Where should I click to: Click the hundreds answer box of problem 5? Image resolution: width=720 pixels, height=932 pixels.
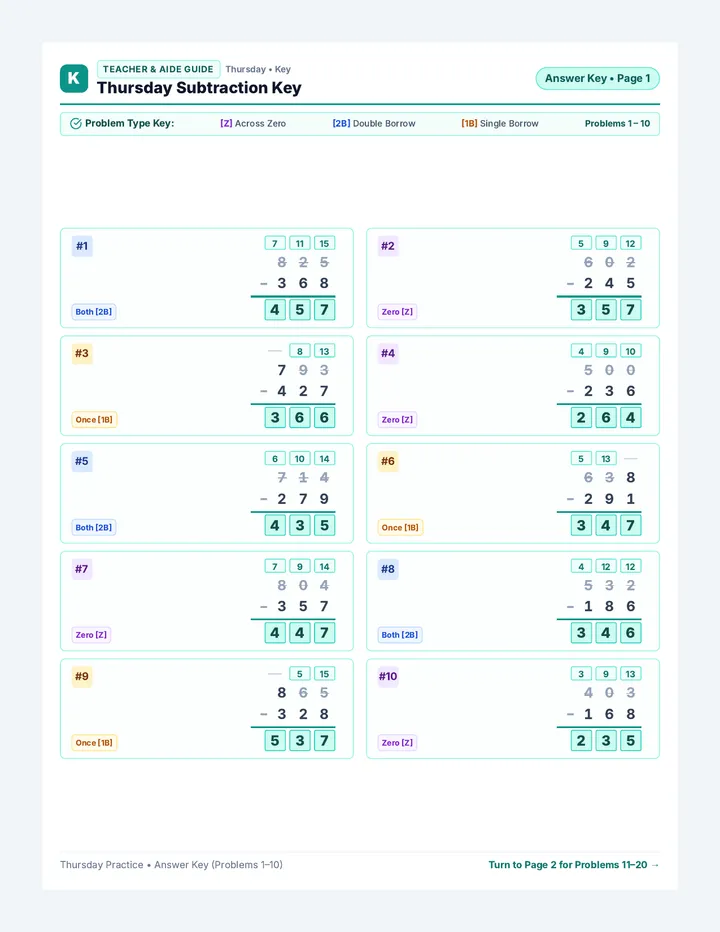point(275,525)
